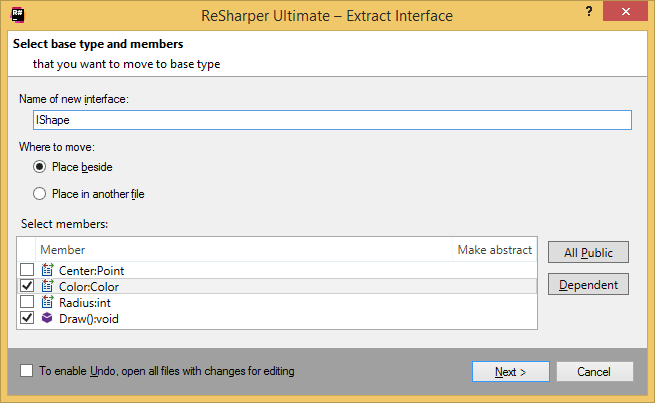Click the Draw():void method icon
This screenshot has width=655, height=403.
click(x=47, y=318)
